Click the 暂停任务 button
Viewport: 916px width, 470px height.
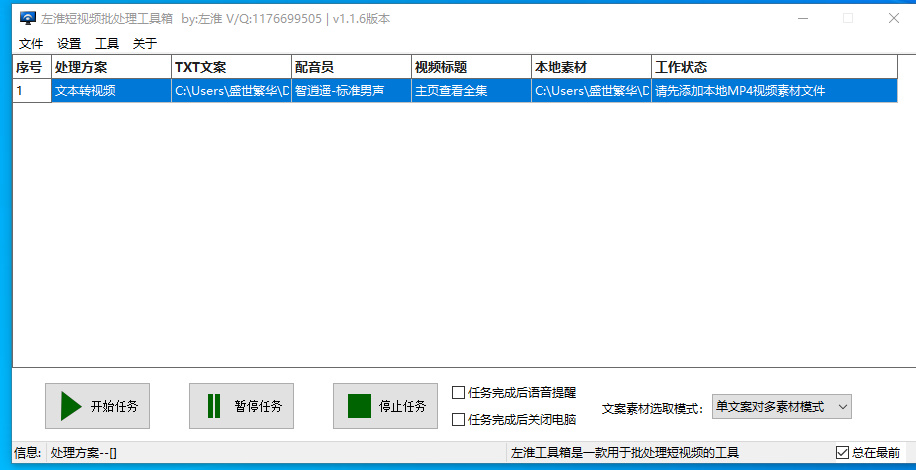tap(241, 406)
